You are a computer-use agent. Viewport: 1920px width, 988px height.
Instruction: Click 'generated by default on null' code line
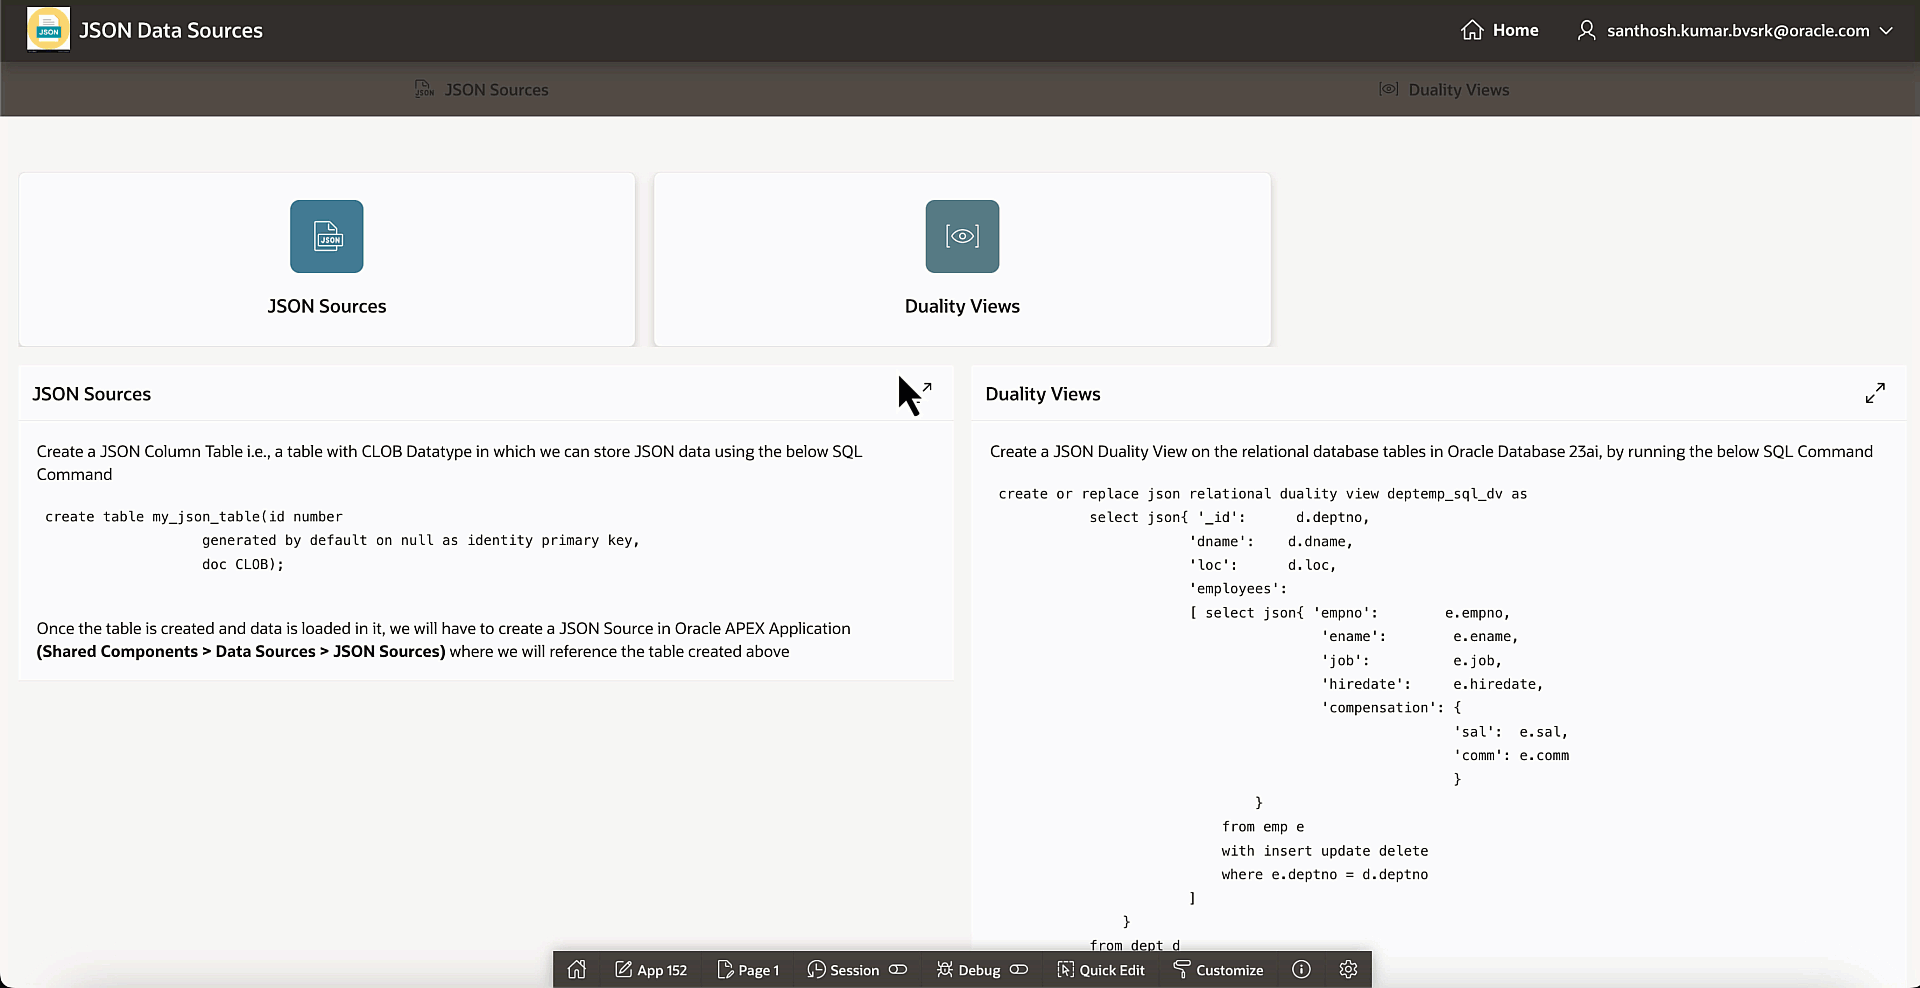421,540
